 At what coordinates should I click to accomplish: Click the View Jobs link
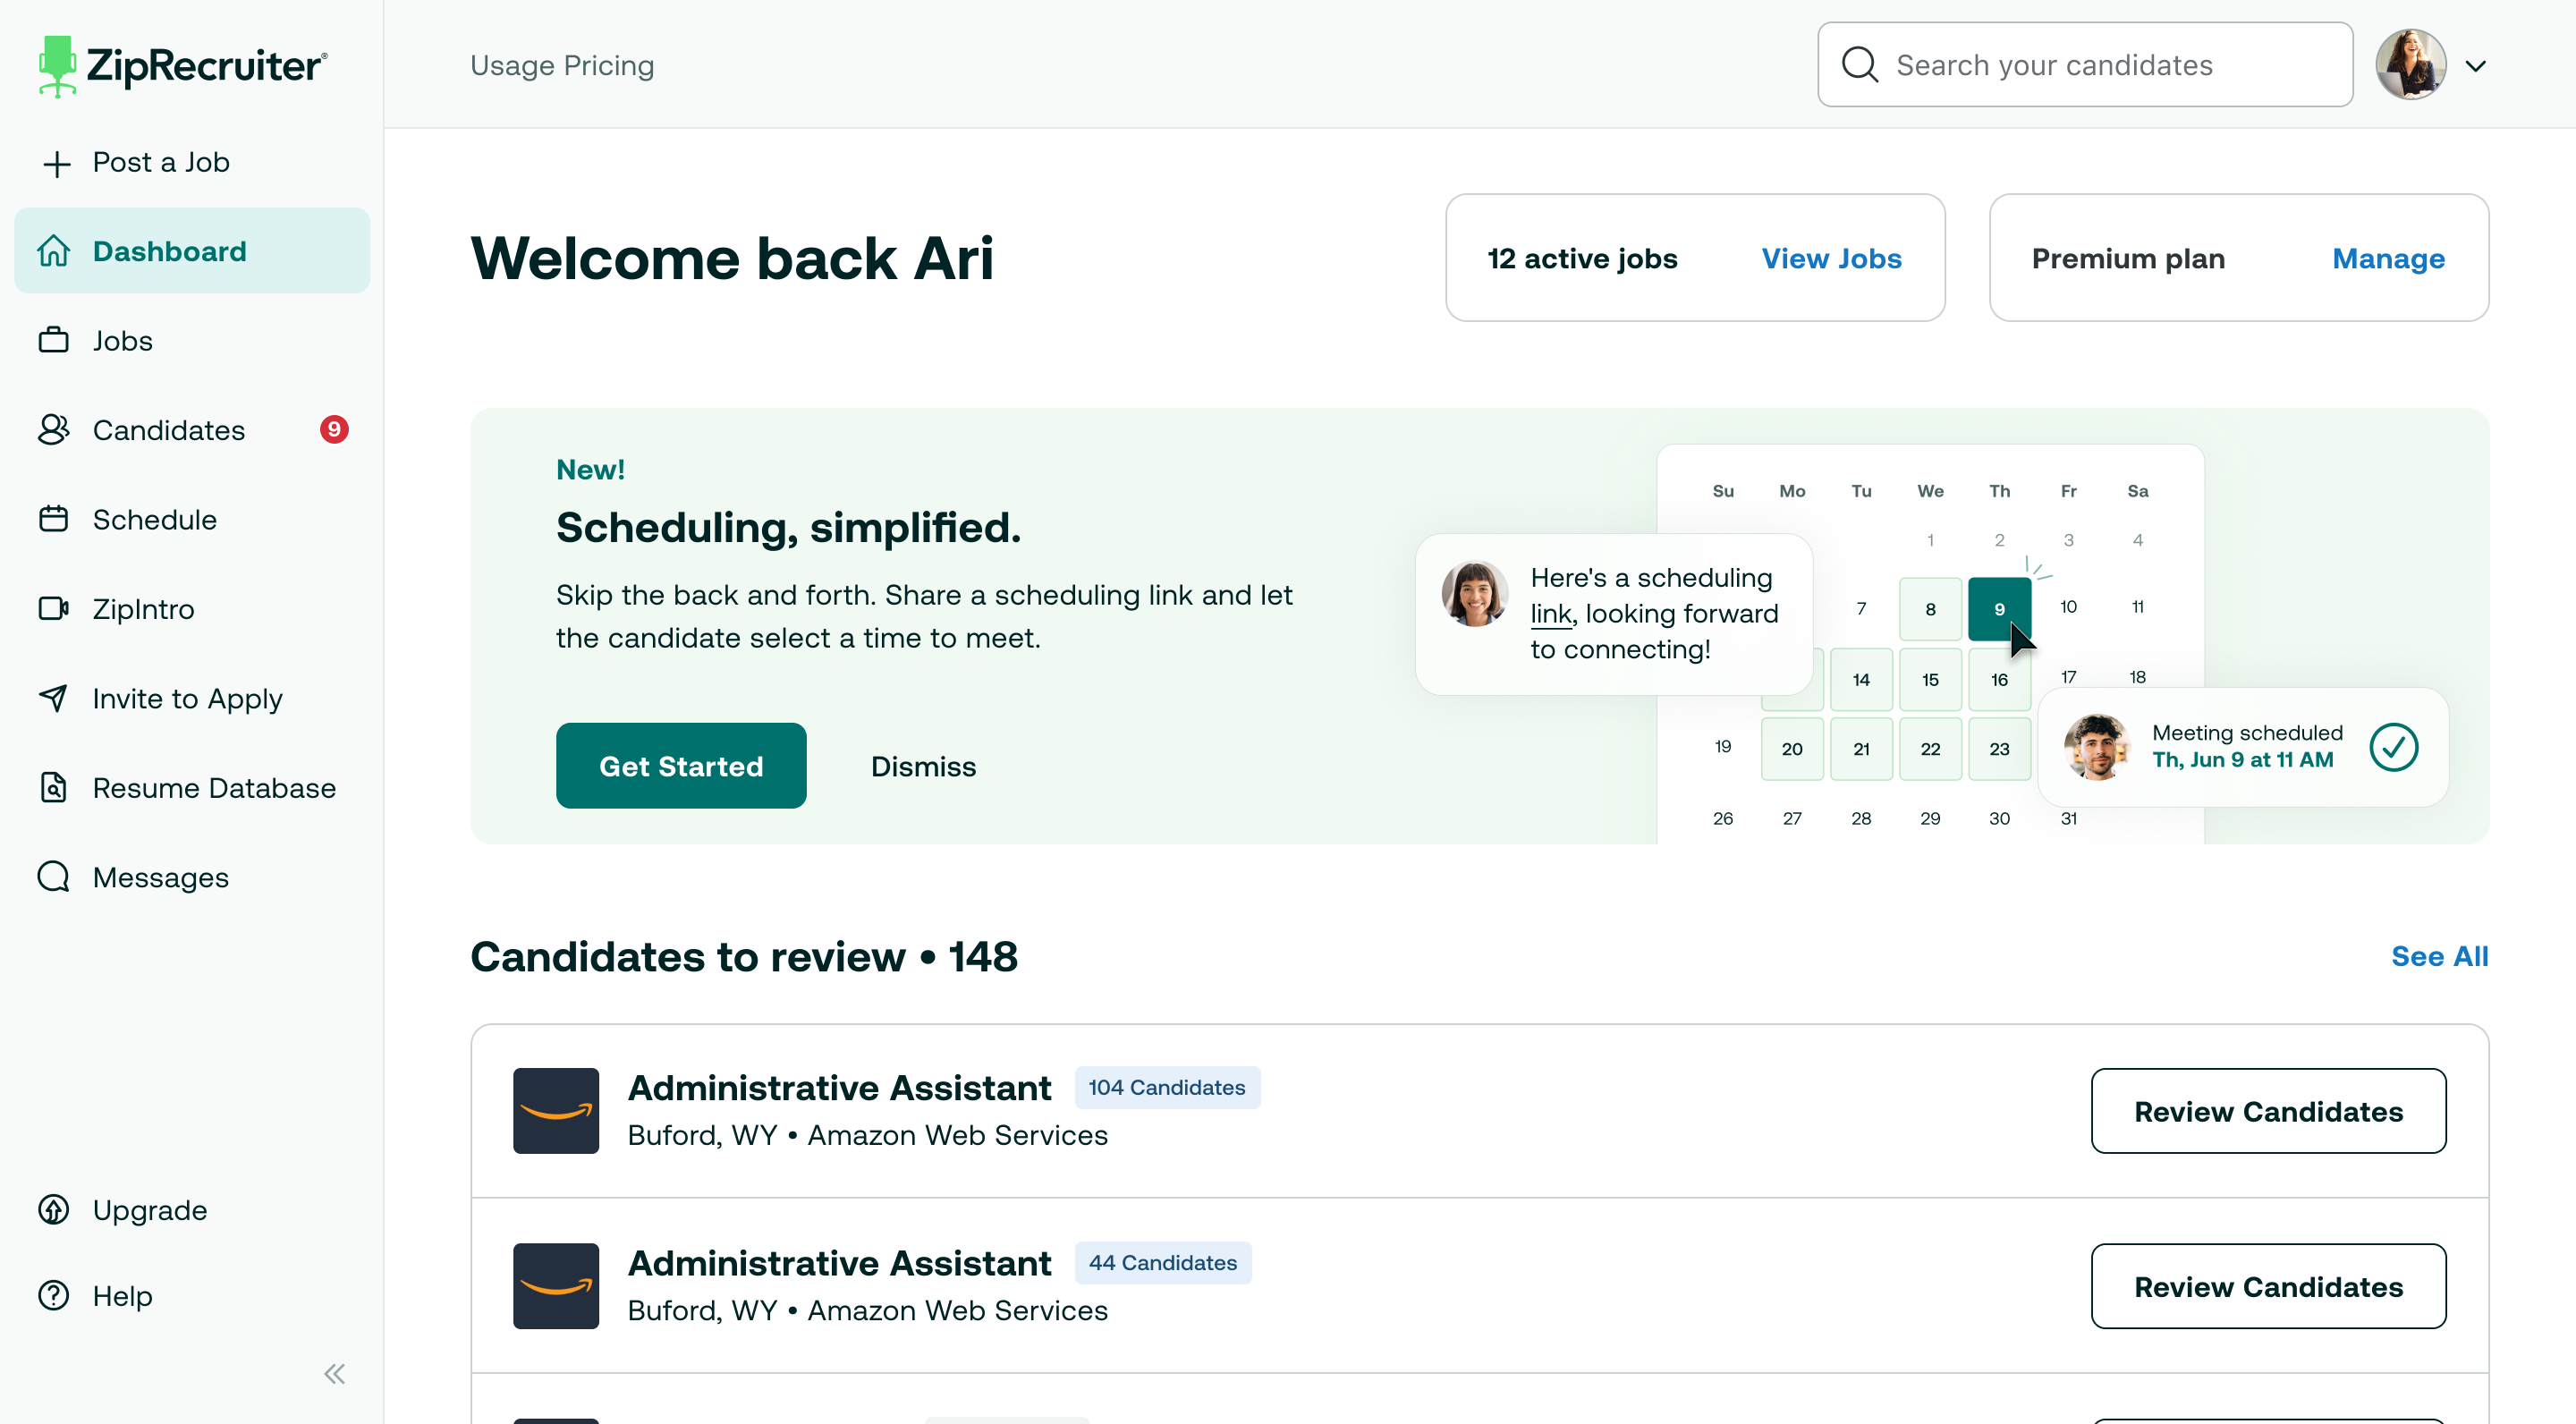pyautogui.click(x=1831, y=258)
